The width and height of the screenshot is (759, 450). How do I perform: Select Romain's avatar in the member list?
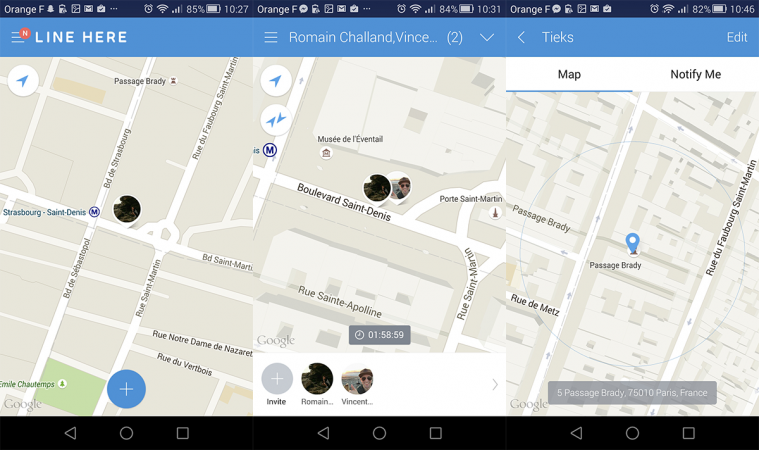point(317,379)
